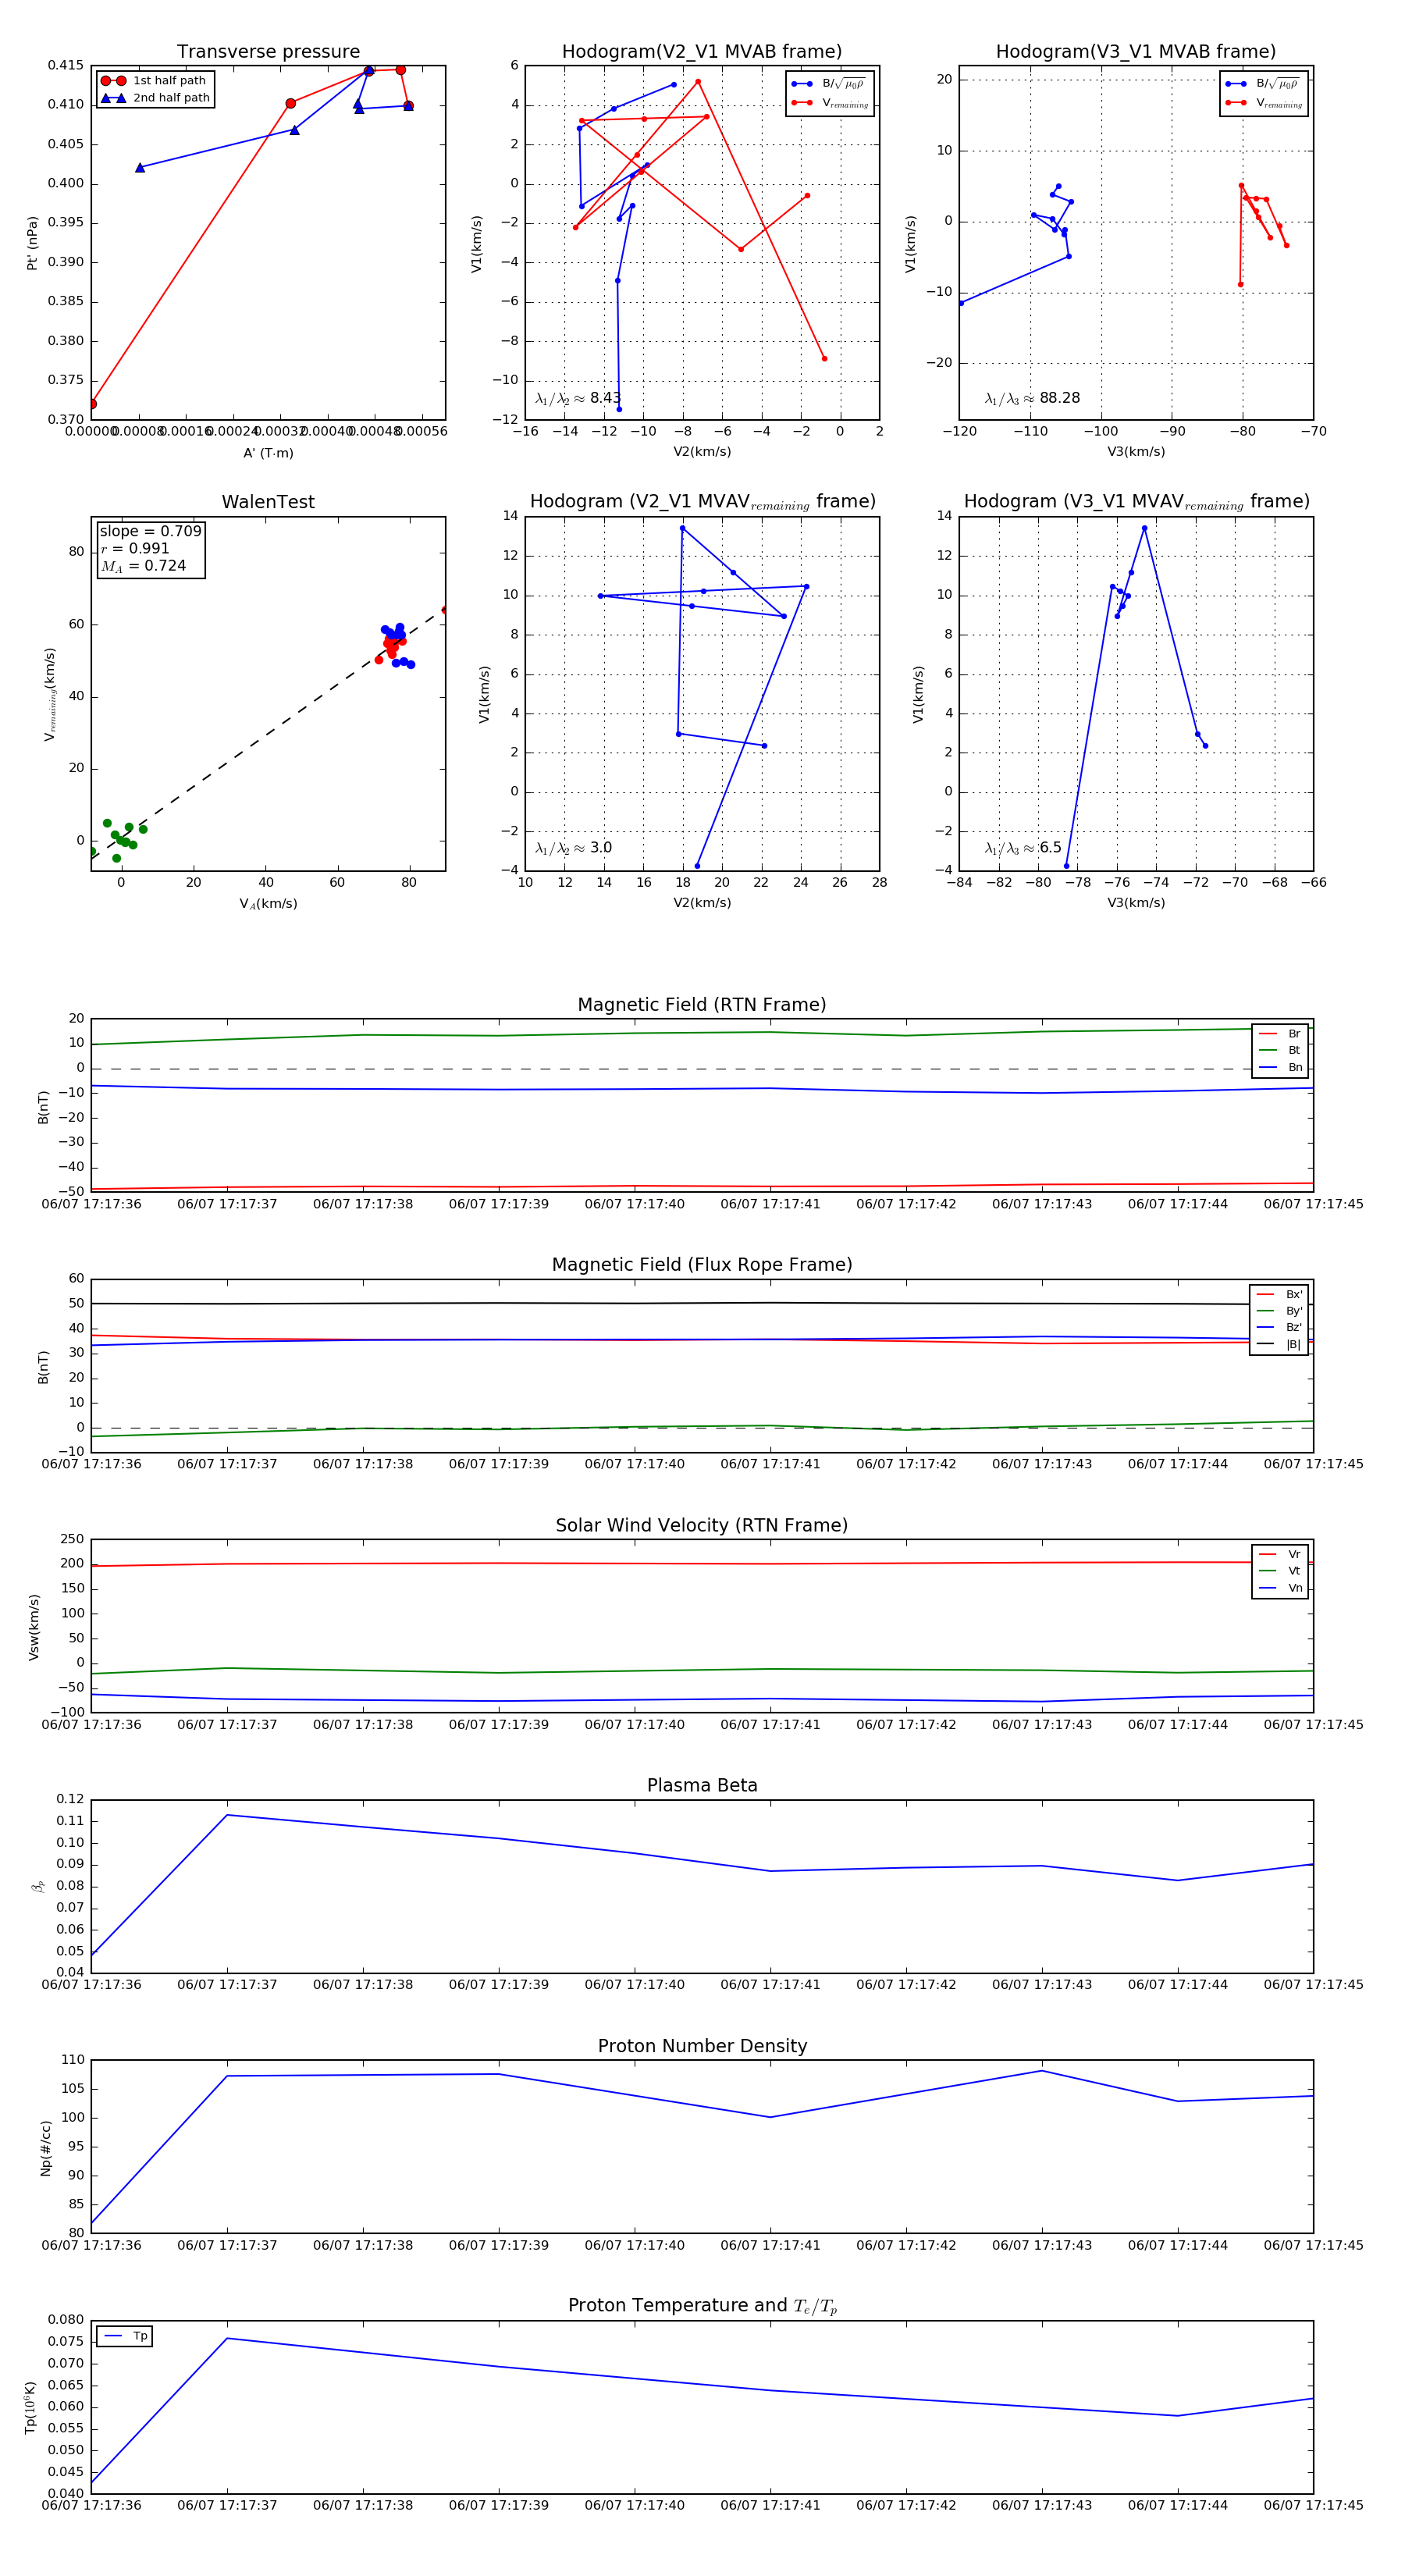Click the A' (T·m) axis label
Screen dimensions: 1405x2576
point(268,453)
